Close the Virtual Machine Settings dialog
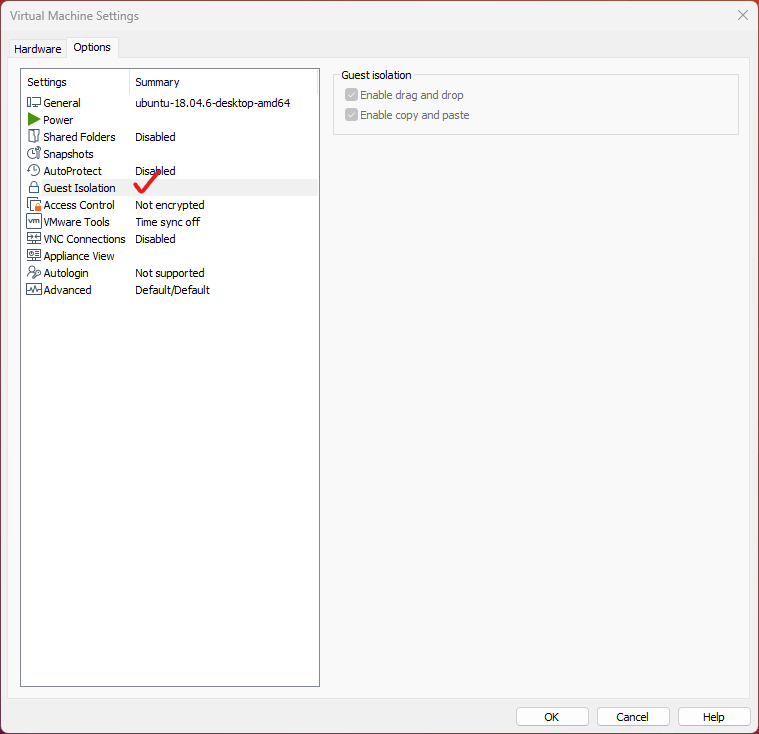This screenshot has width=759, height=734. point(743,15)
